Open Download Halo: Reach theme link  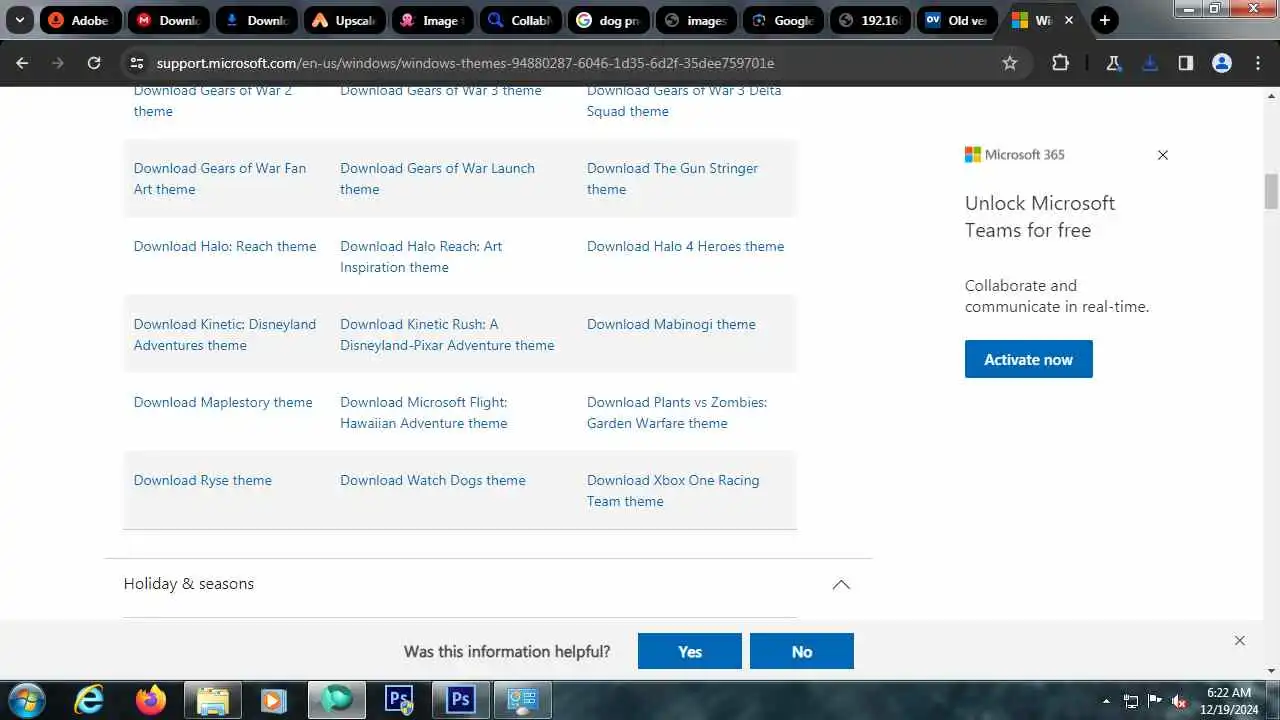[x=225, y=246]
